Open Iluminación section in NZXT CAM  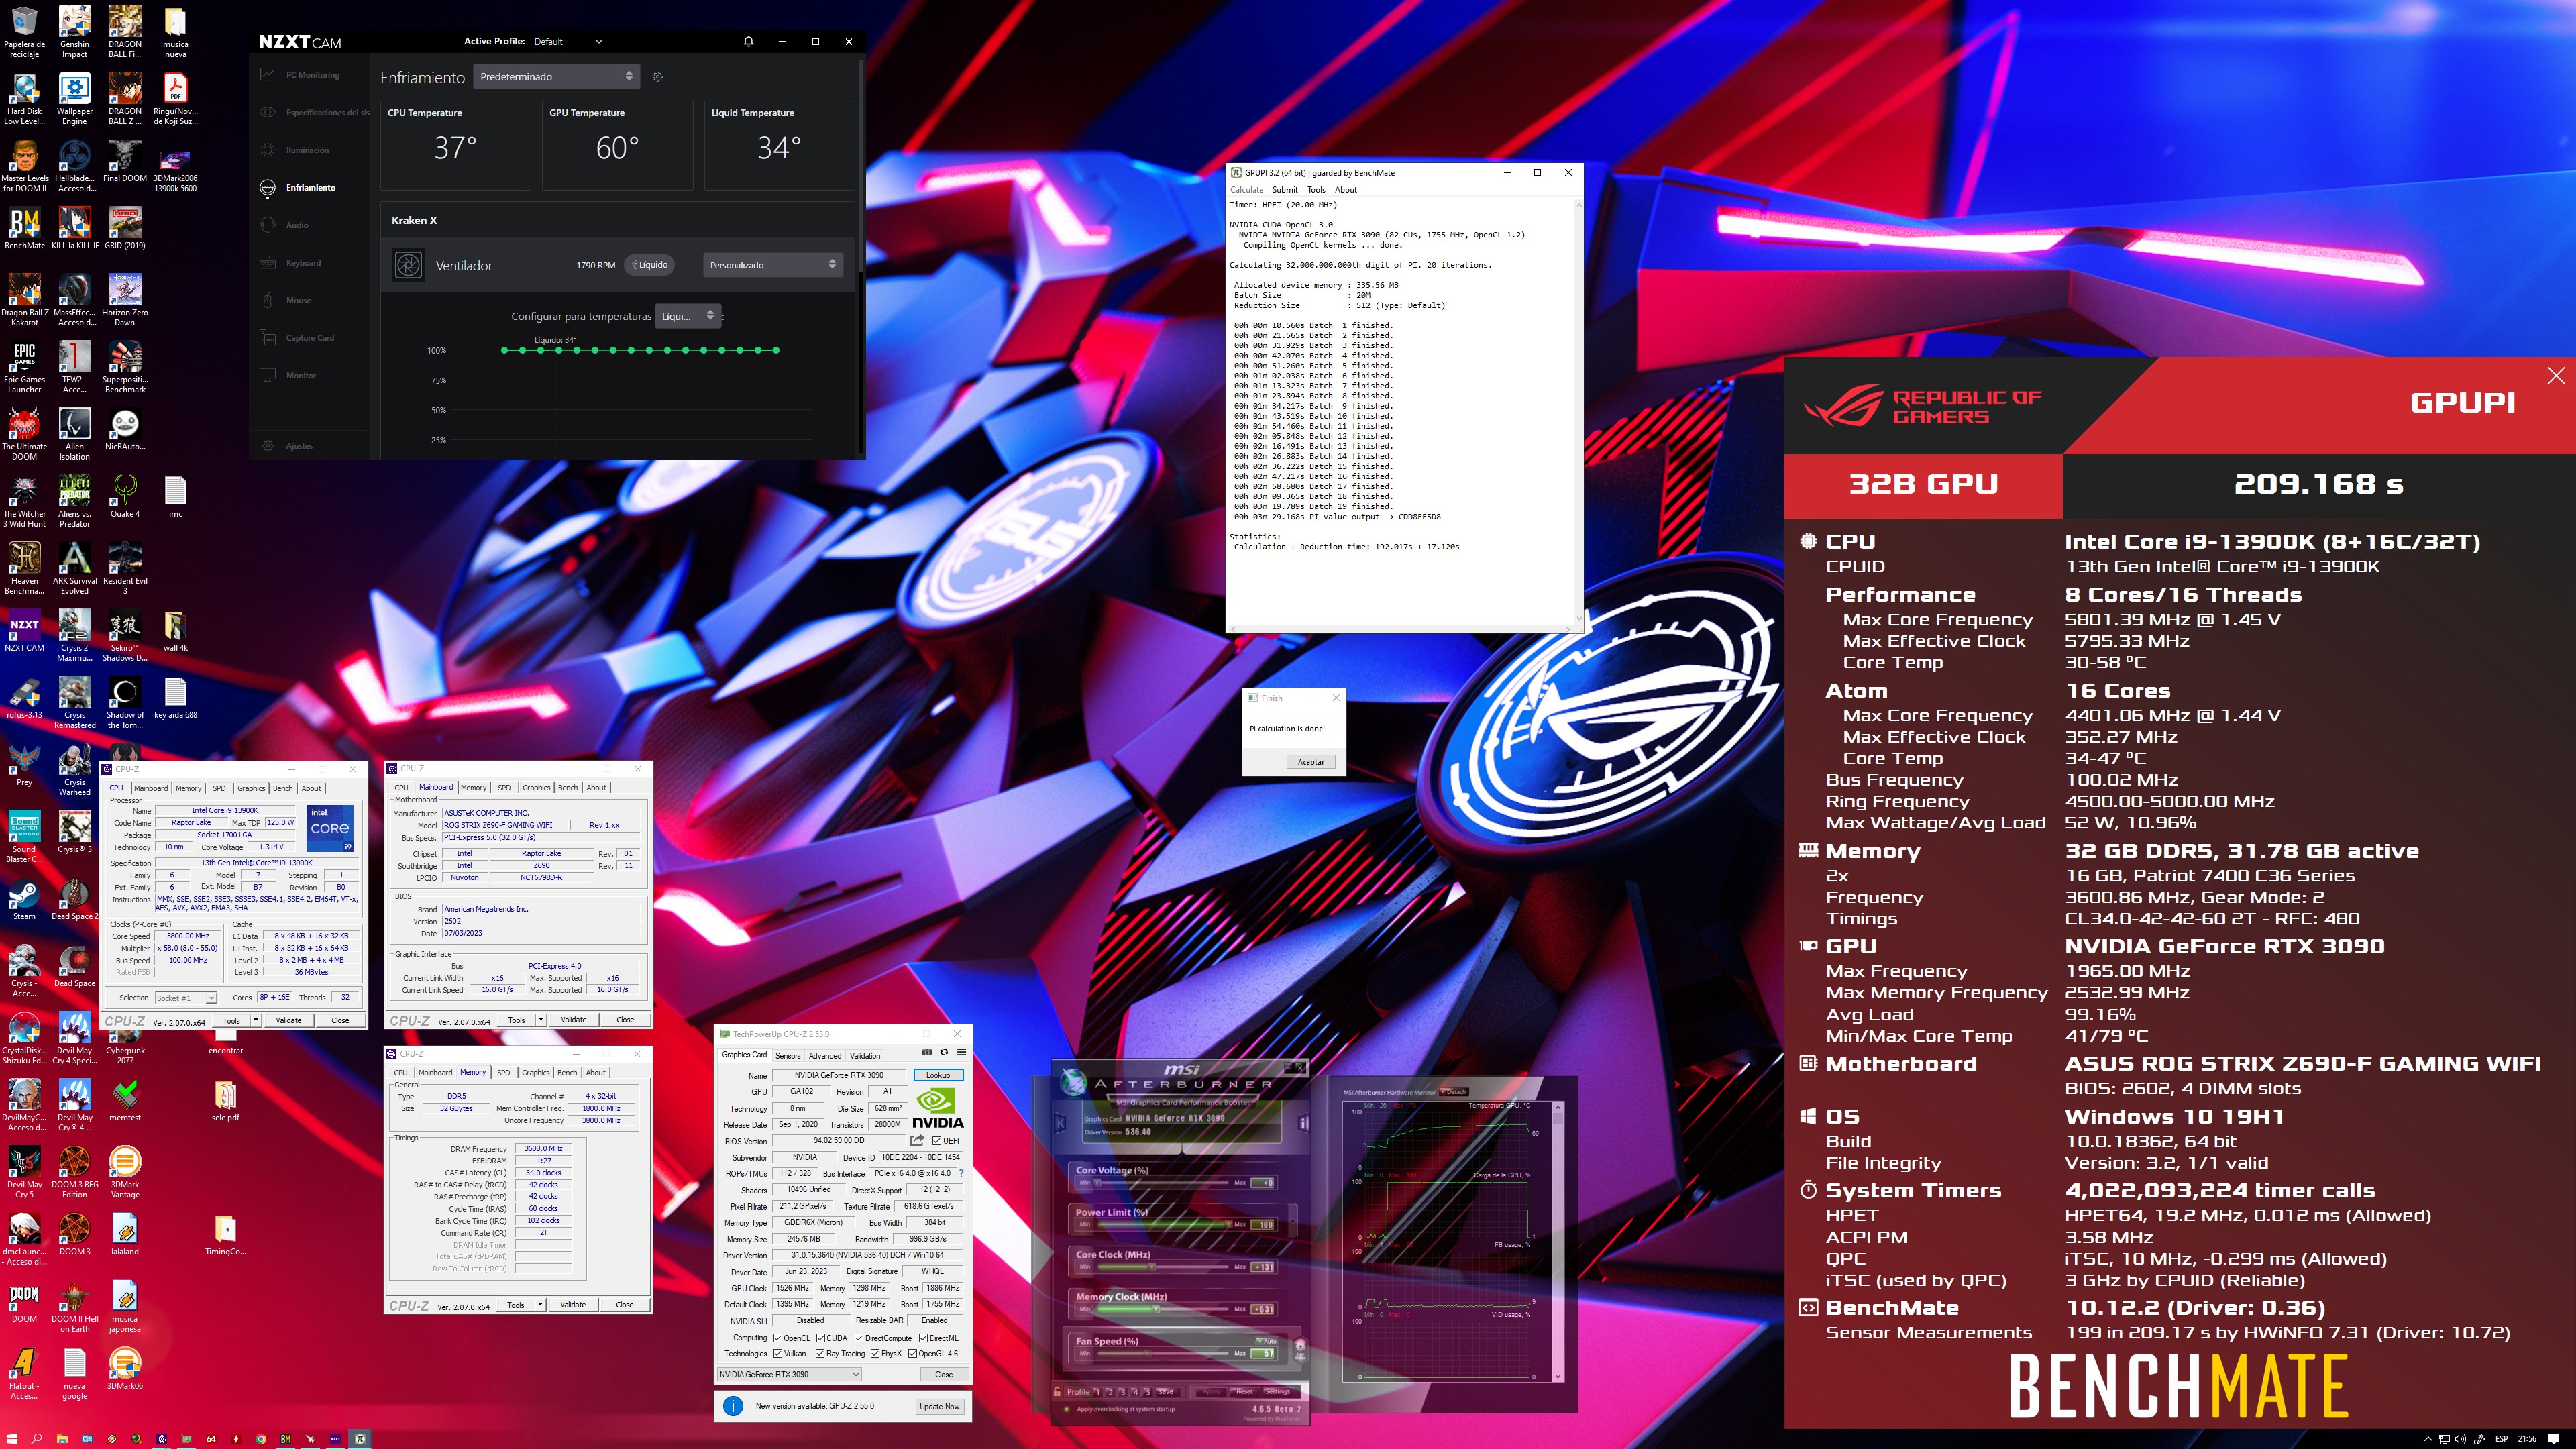(x=295, y=150)
